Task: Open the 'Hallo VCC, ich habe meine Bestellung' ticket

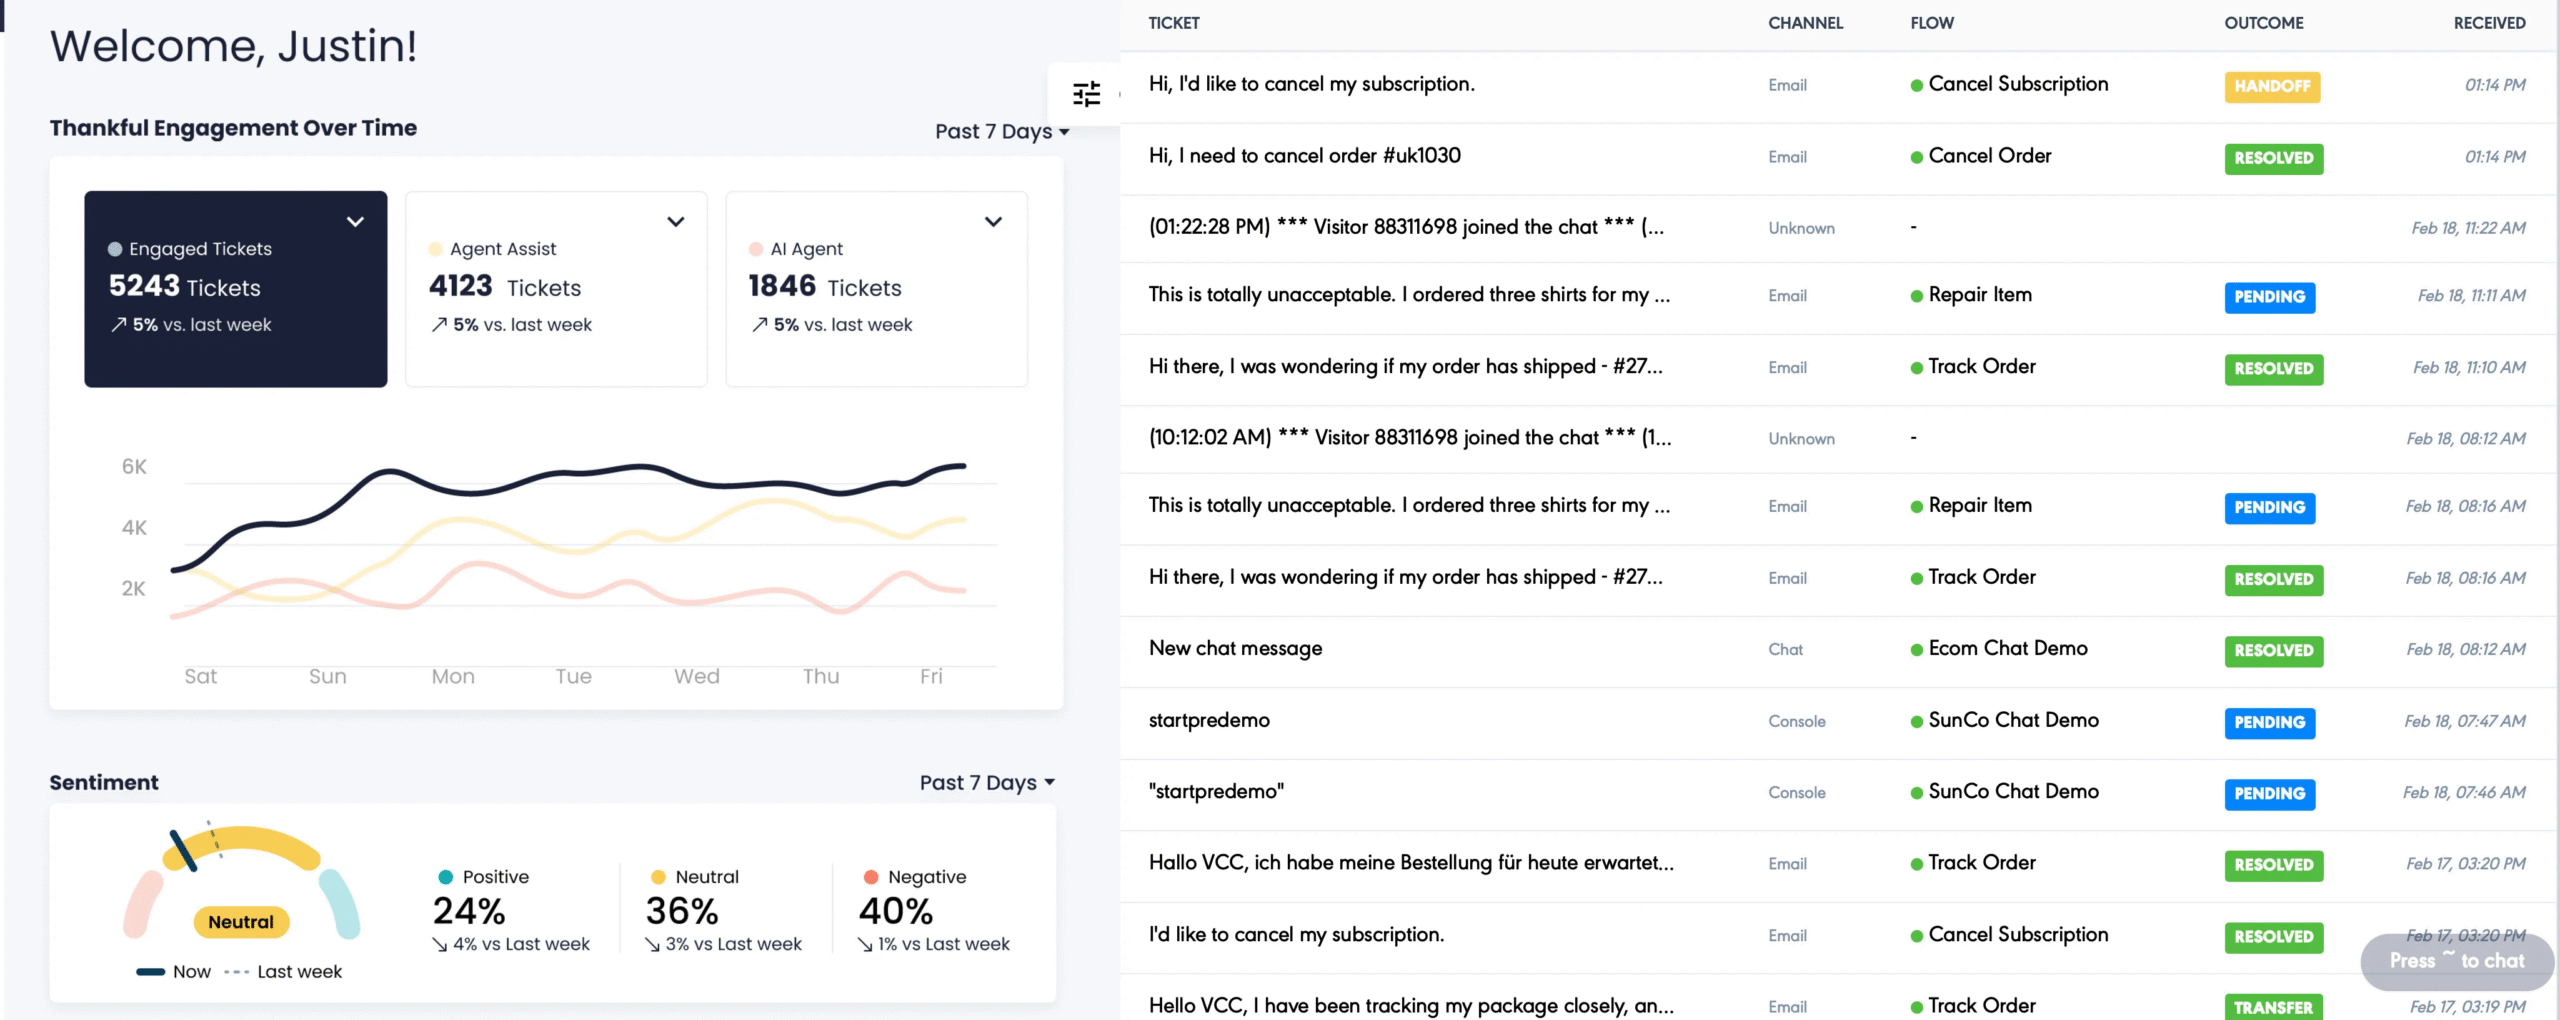Action: 1411,863
